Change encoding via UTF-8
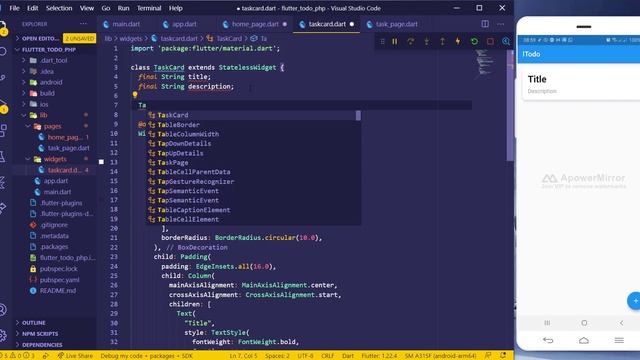This screenshot has width=640, height=360. pos(305,356)
